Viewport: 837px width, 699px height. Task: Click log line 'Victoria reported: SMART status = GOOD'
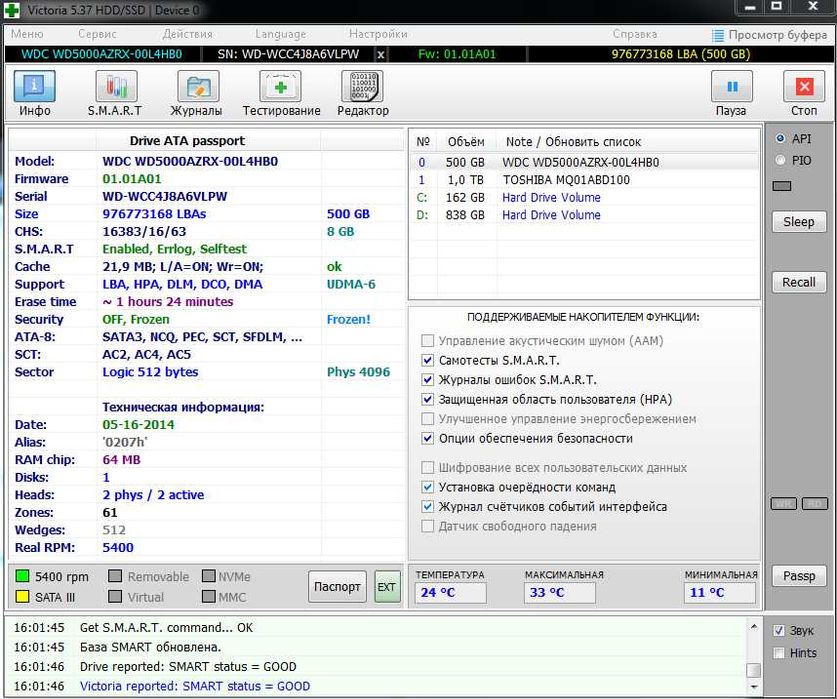195,686
